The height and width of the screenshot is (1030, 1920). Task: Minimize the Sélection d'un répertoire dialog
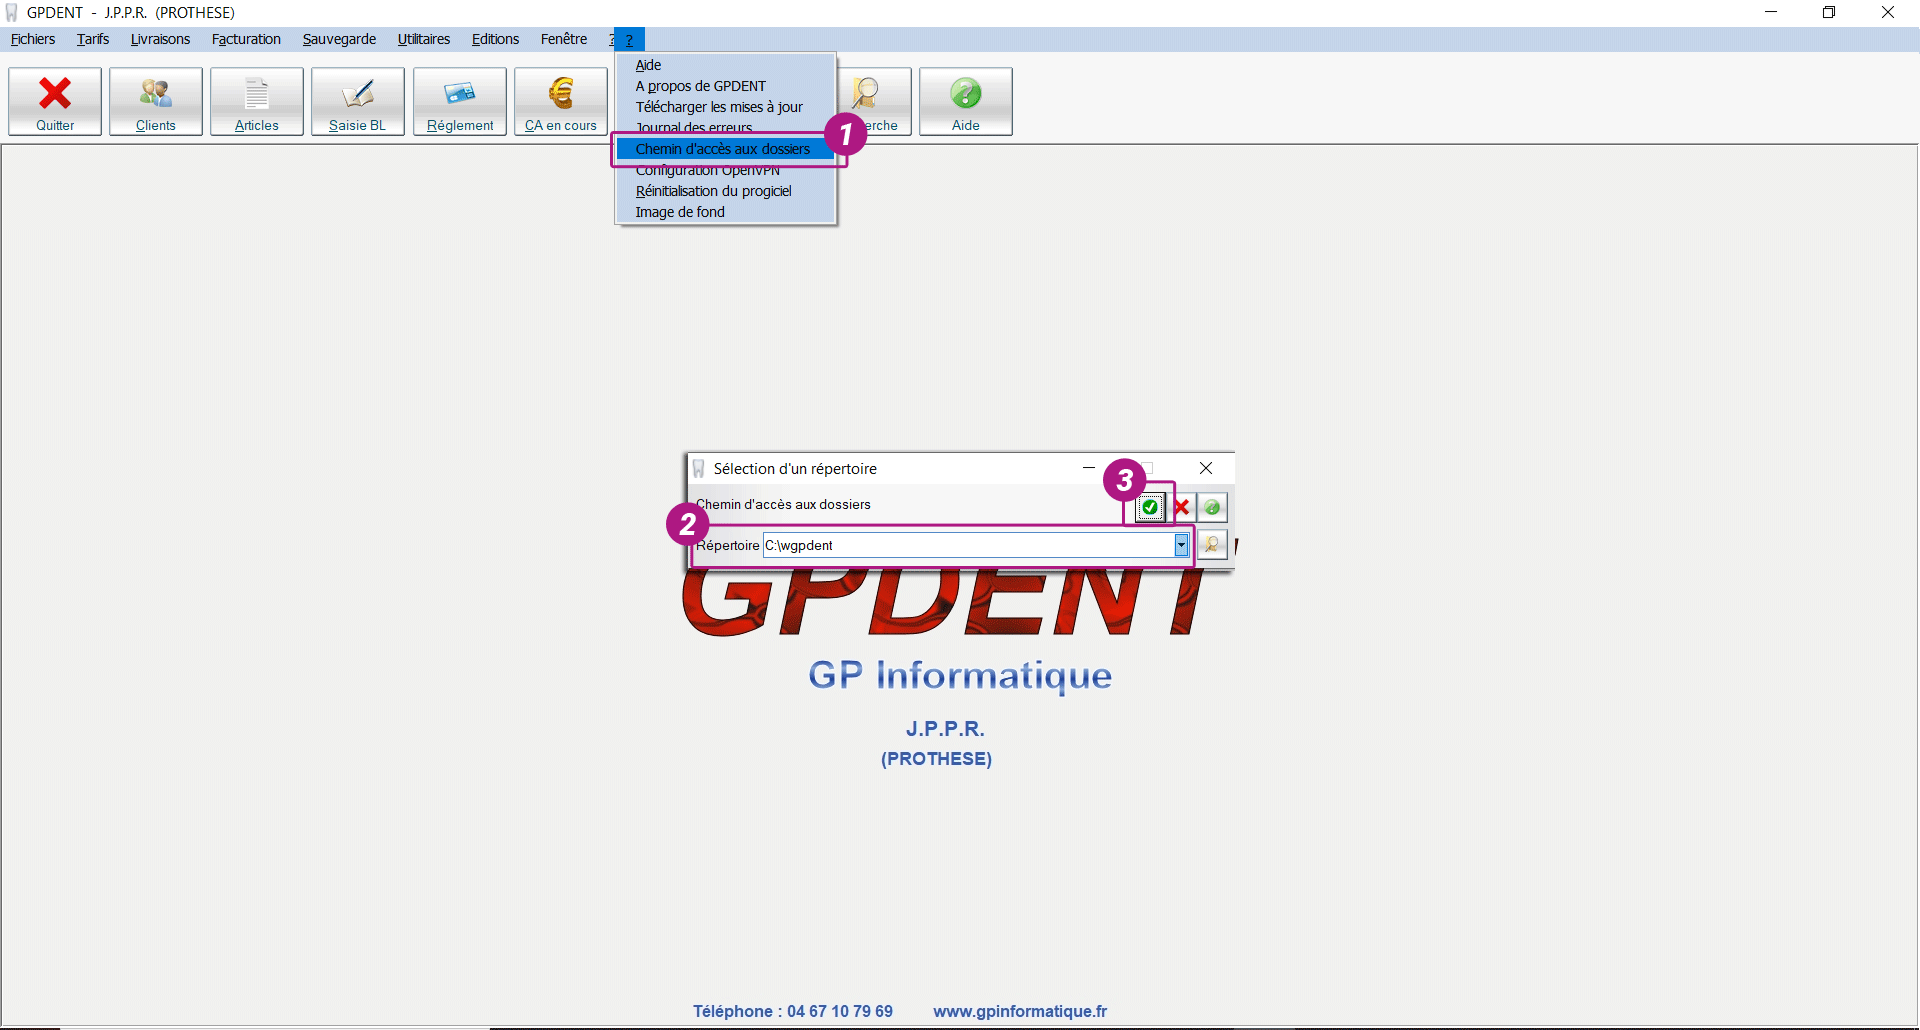click(1089, 468)
